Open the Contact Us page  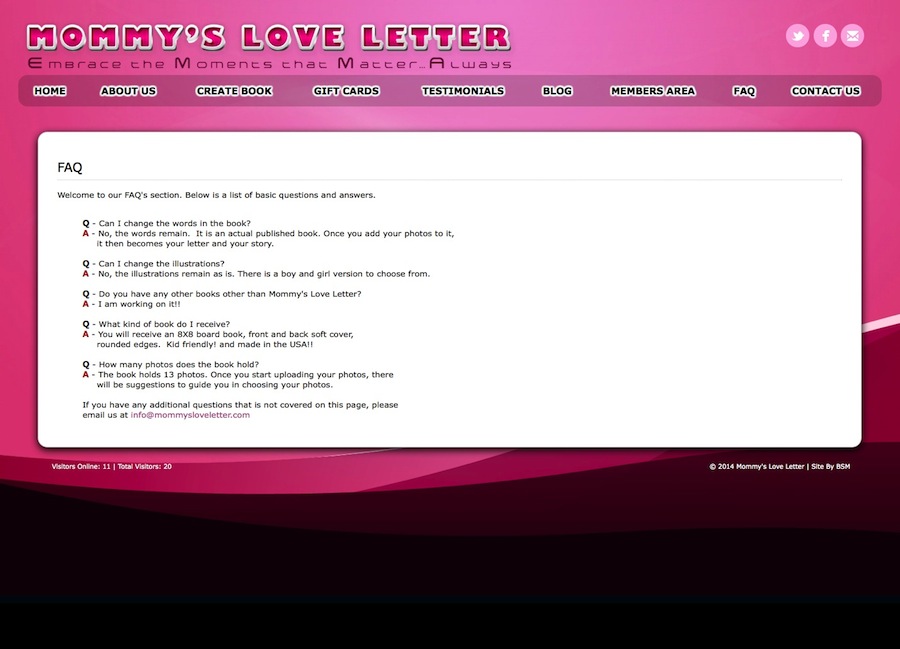tap(826, 91)
